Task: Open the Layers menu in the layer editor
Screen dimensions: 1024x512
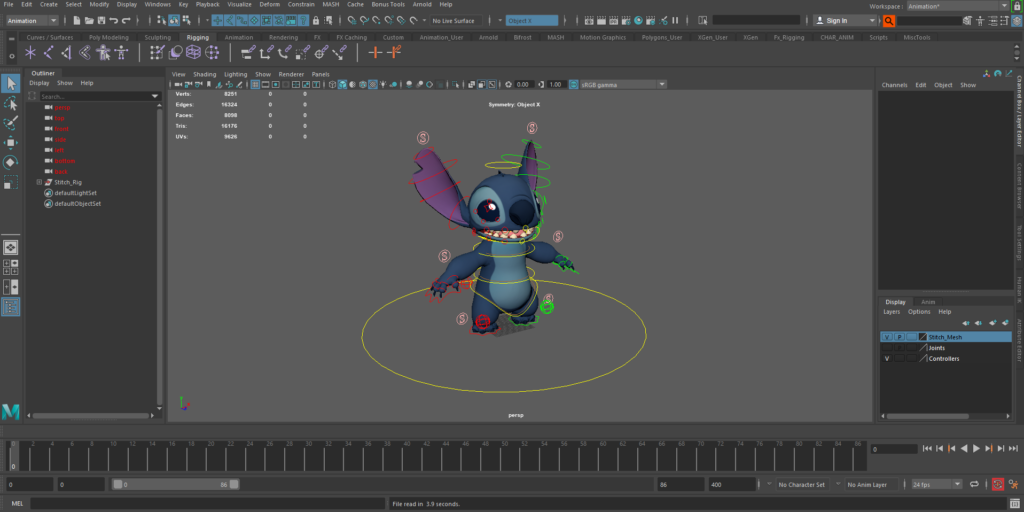Action: (891, 312)
